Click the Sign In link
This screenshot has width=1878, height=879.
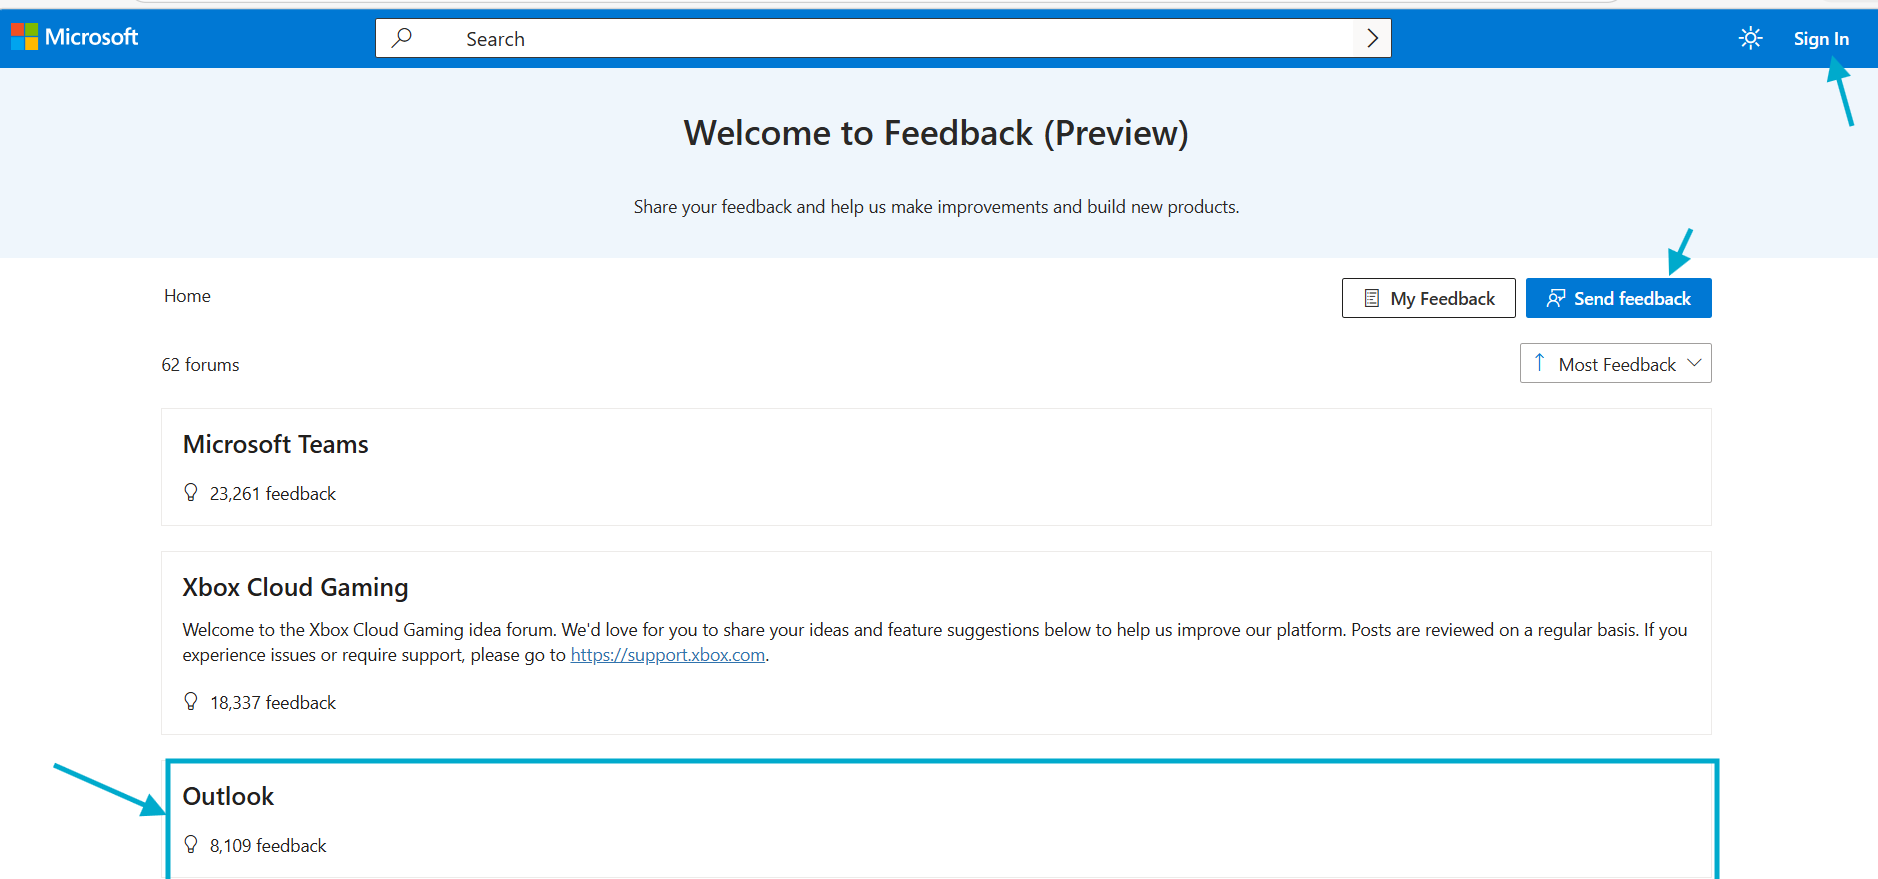(x=1821, y=39)
